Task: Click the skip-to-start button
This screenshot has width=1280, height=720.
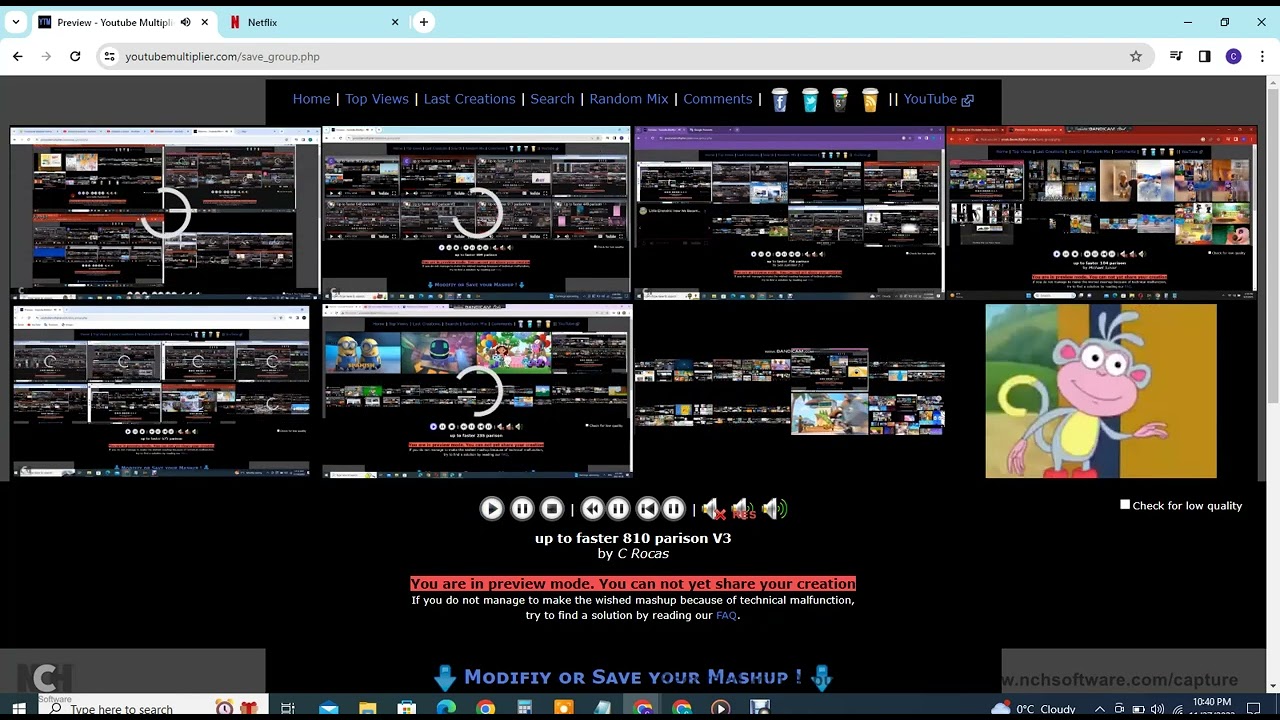Action: click(648, 509)
